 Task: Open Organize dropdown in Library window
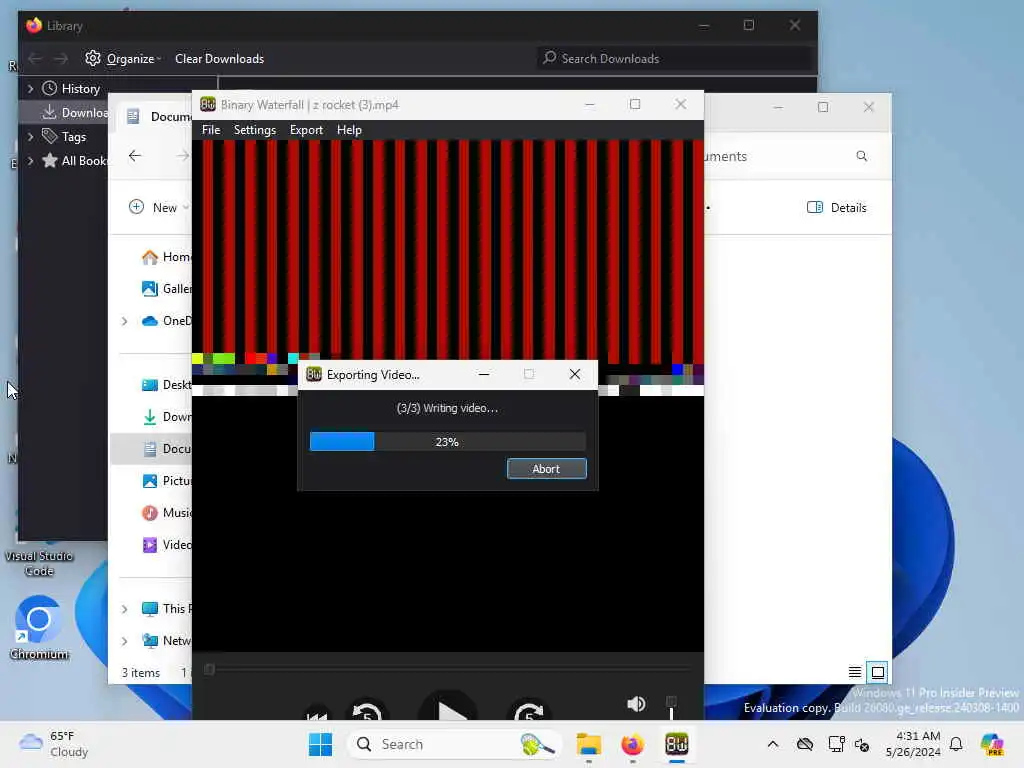(123, 59)
